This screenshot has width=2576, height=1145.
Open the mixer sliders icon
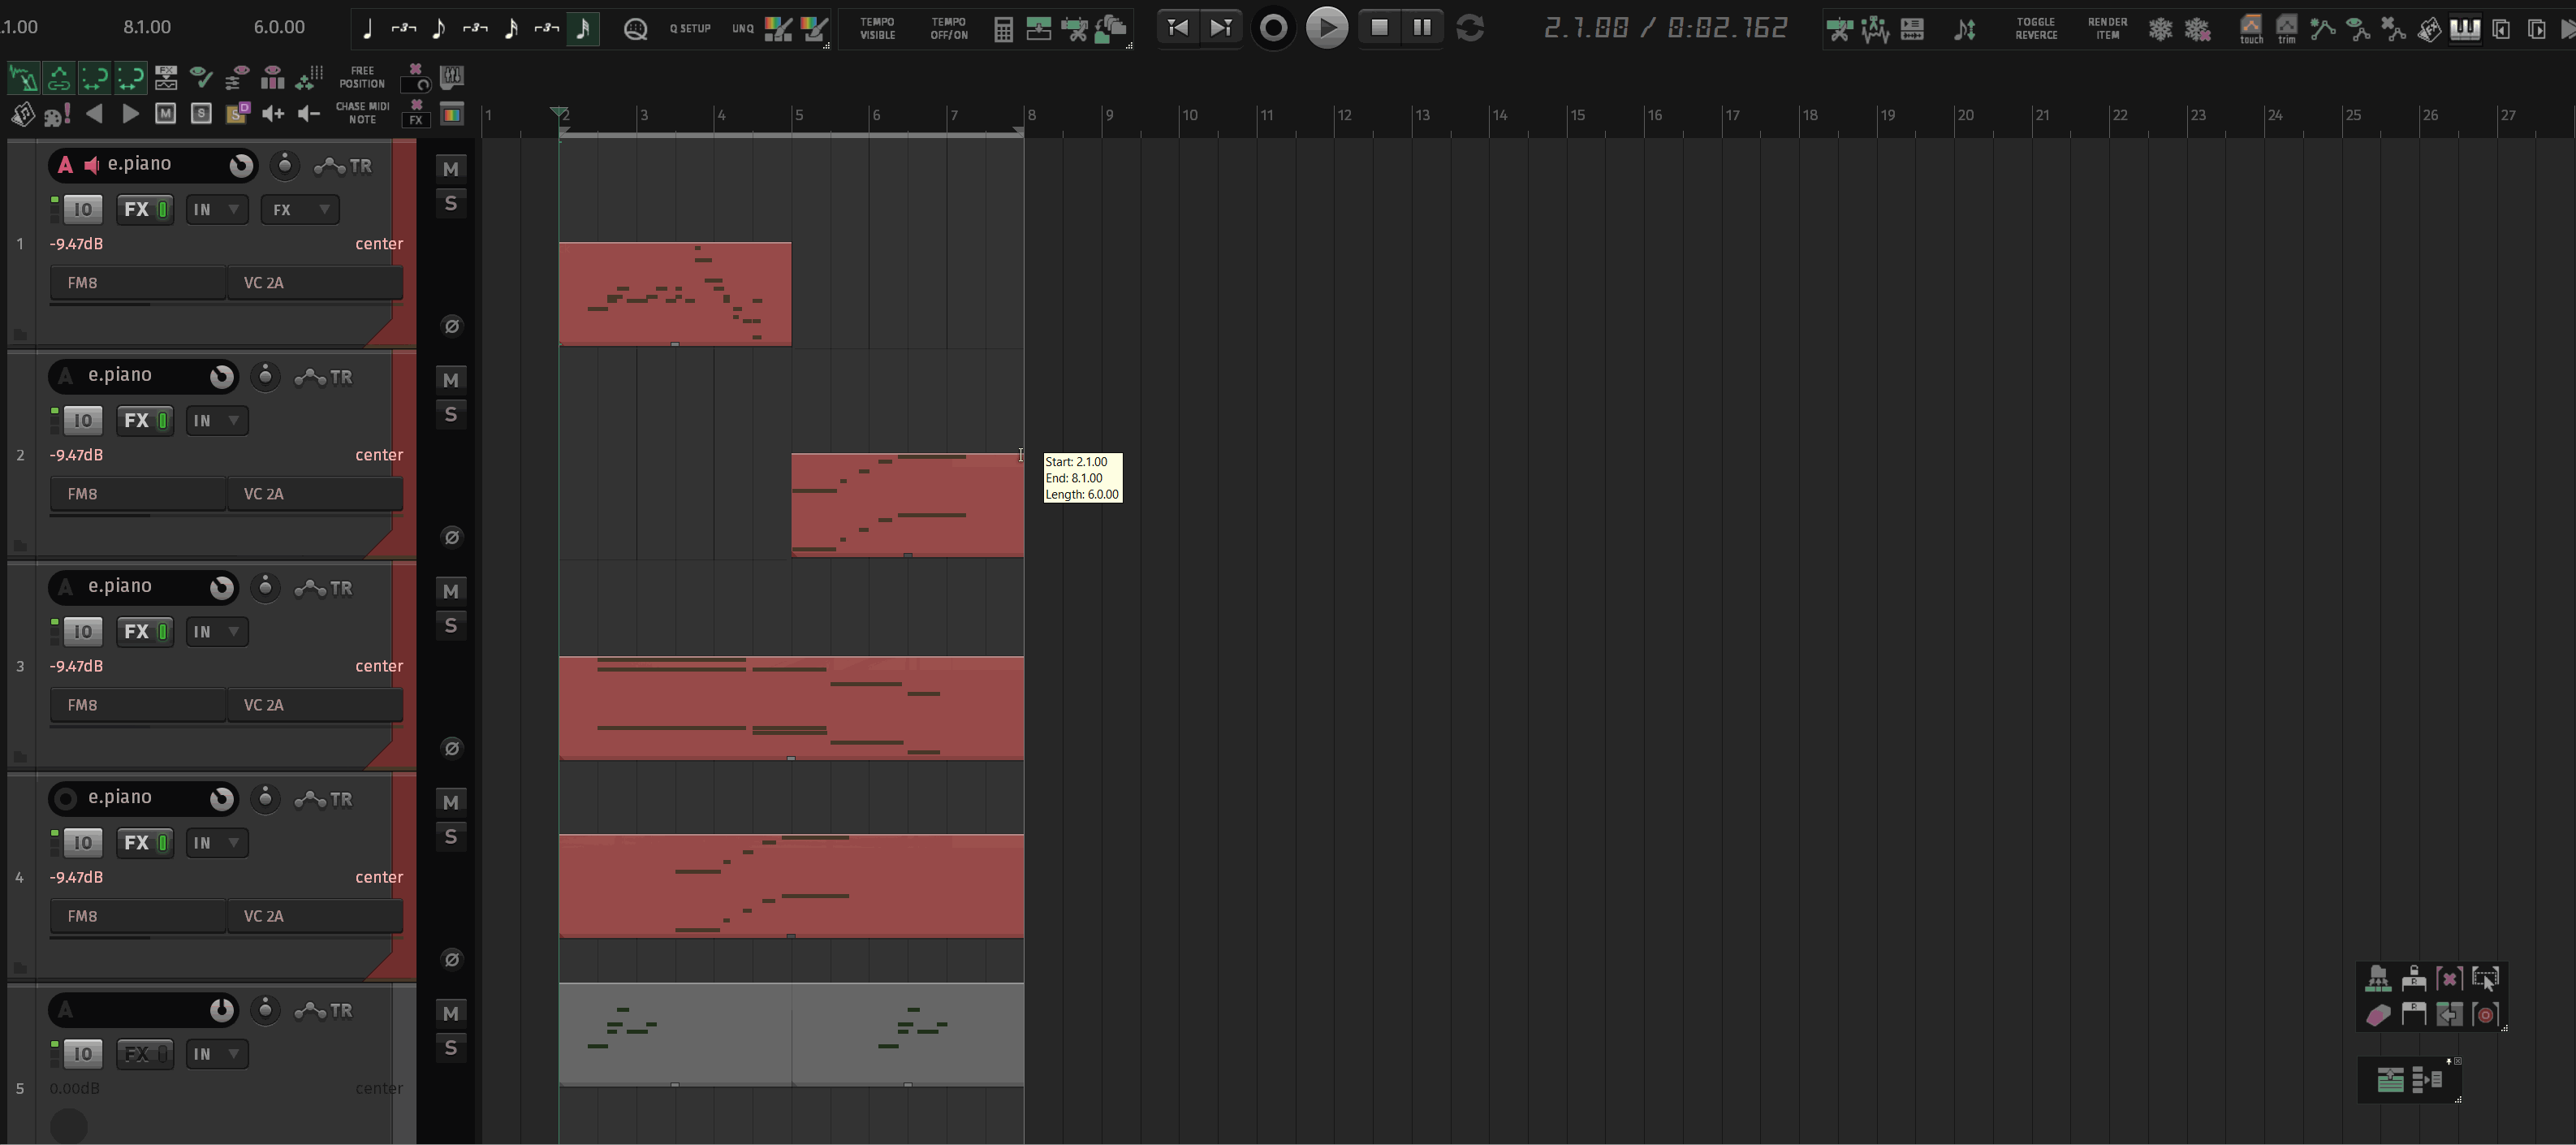(x=451, y=77)
